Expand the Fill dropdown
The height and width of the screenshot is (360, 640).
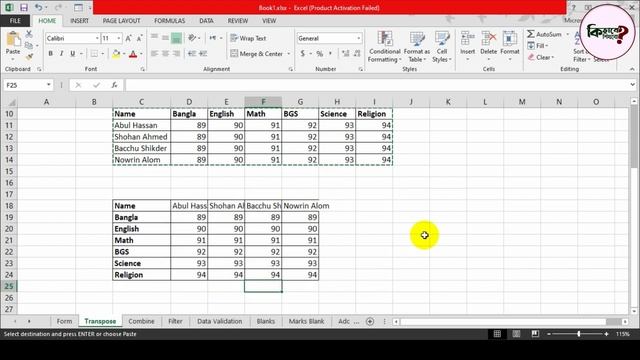click(547, 46)
